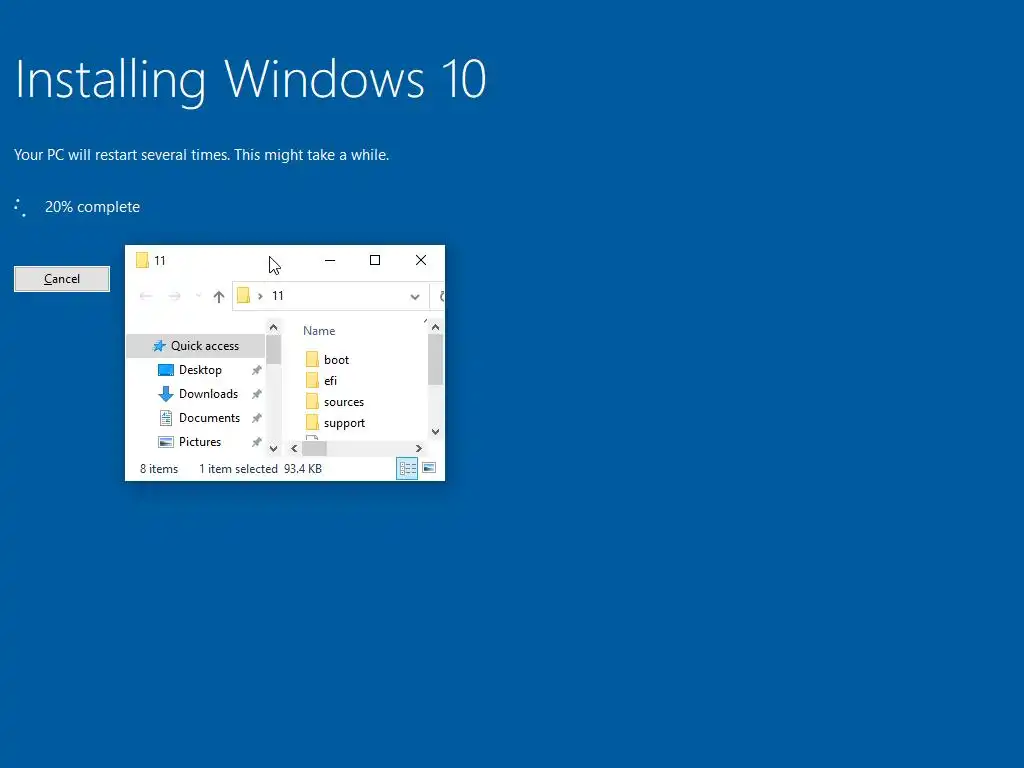
Task: Go forward using the right arrow
Action: (x=174, y=296)
